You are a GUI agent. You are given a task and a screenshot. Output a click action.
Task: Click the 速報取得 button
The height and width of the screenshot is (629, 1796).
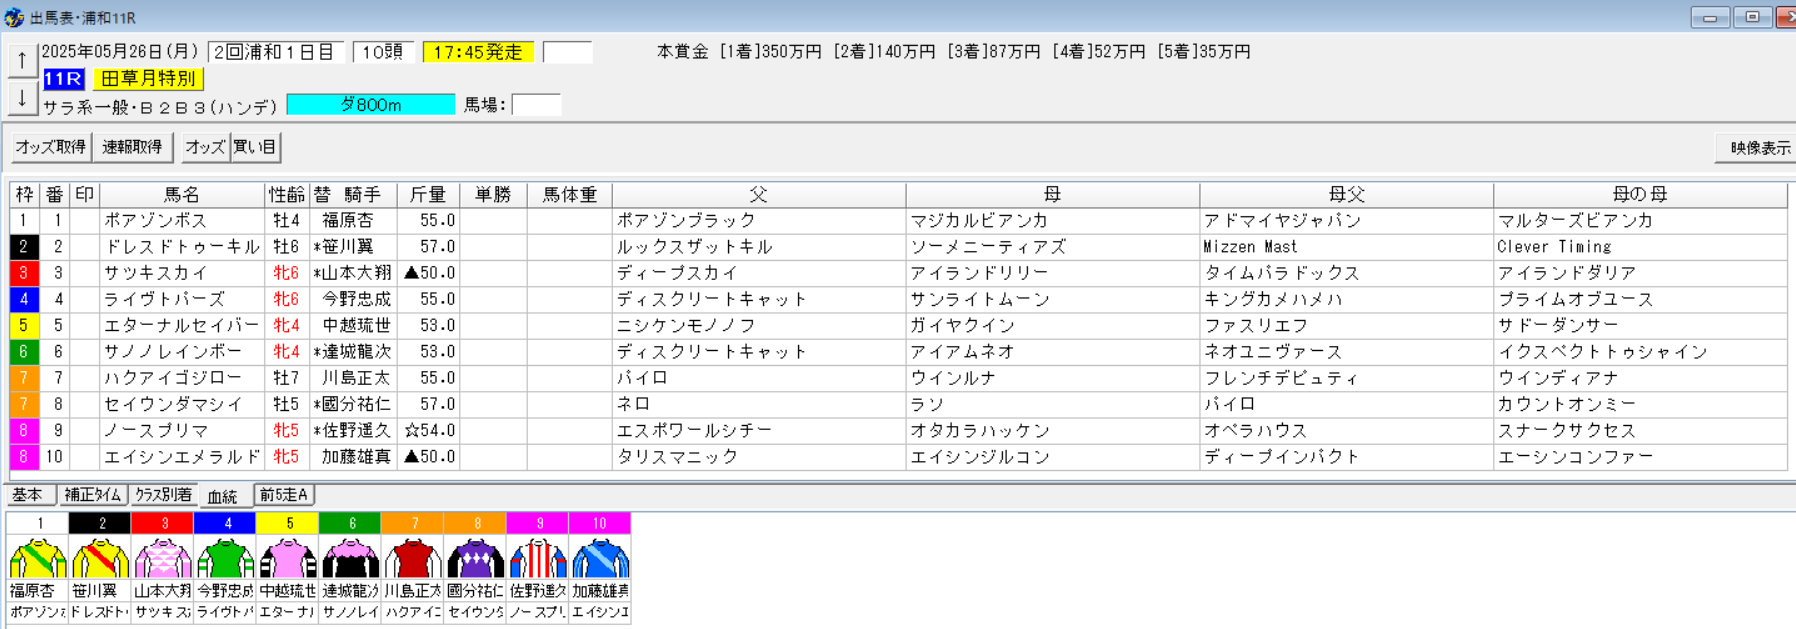tap(132, 147)
